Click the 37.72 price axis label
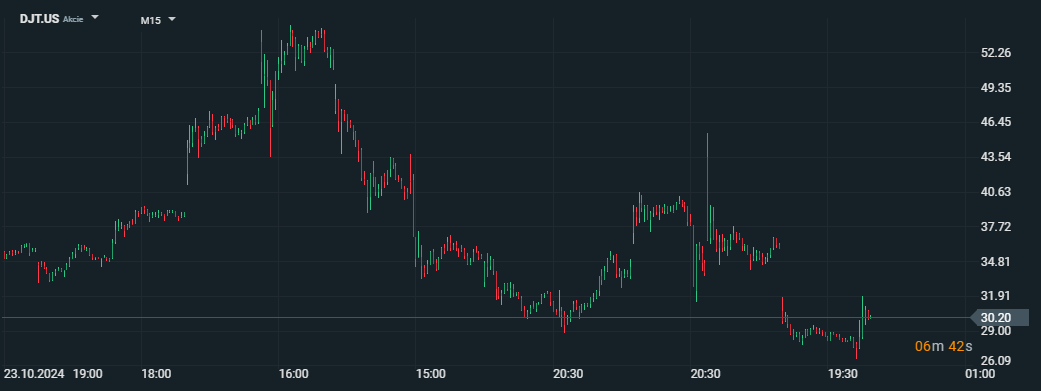The width and height of the screenshot is (1041, 391). tap(995, 227)
